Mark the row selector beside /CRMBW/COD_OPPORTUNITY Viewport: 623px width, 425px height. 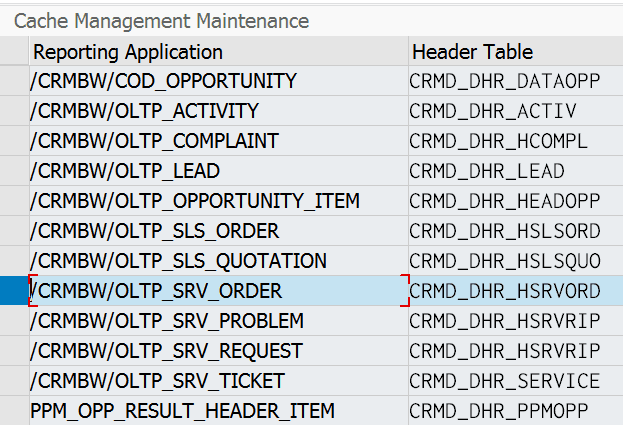14,82
